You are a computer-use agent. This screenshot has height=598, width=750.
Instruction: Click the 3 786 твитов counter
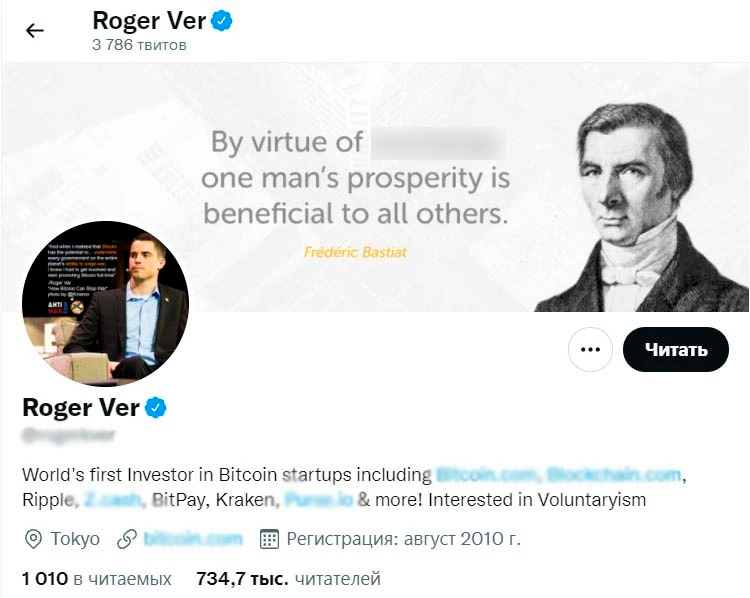click(x=139, y=45)
